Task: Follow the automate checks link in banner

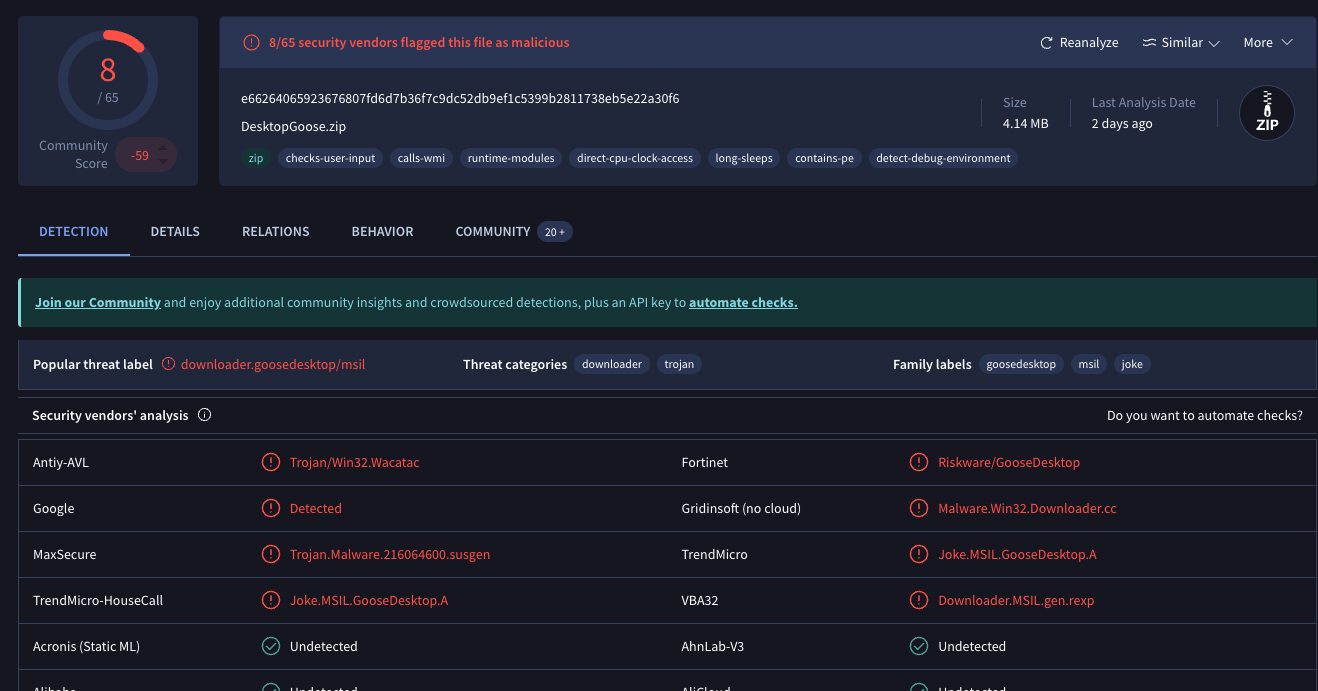Action: [743, 302]
